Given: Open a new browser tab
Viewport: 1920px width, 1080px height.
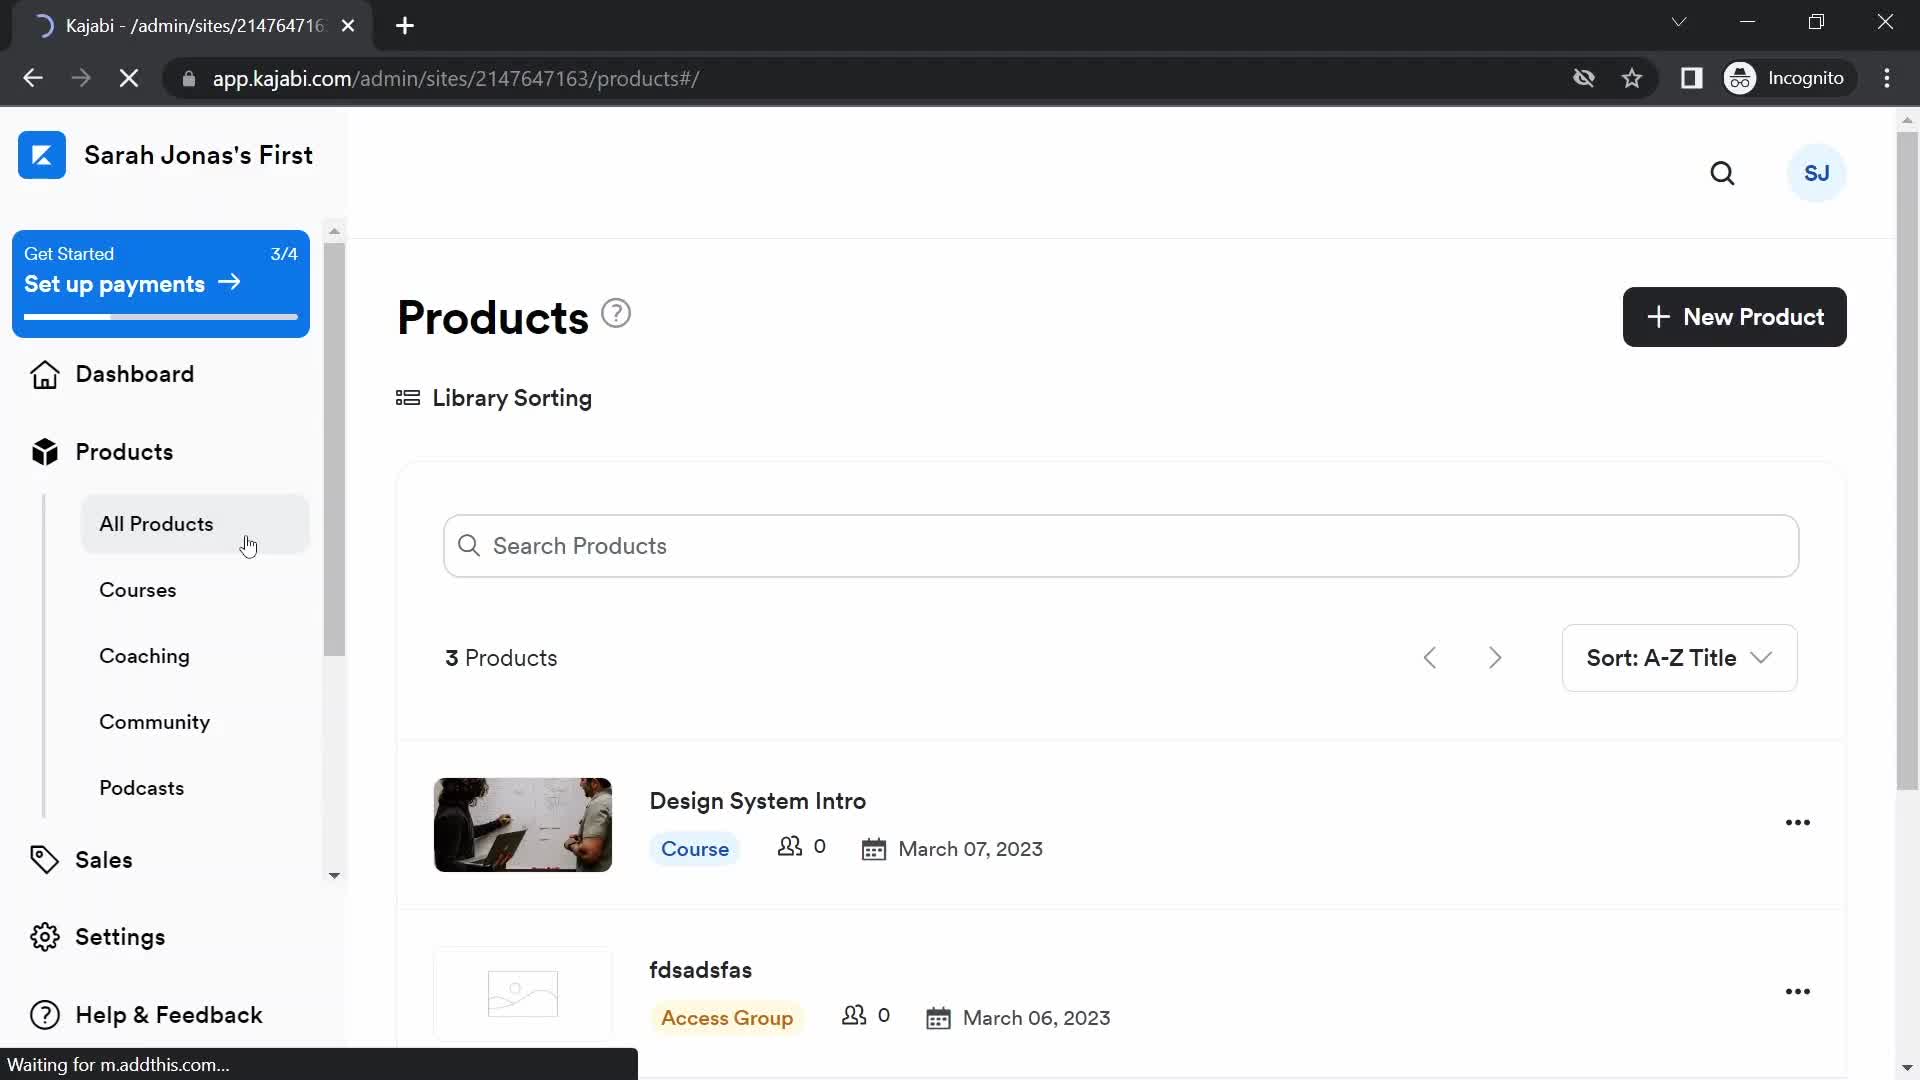Looking at the screenshot, I should coord(405,26).
